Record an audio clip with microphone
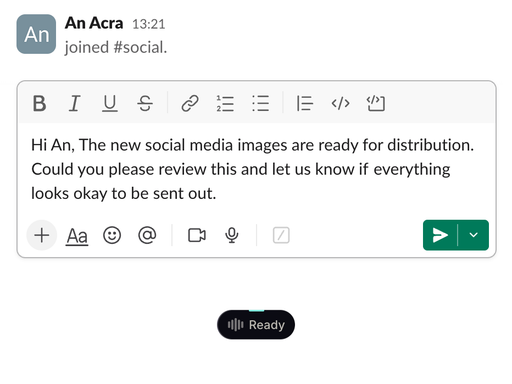This screenshot has width=512, height=384. (x=232, y=235)
